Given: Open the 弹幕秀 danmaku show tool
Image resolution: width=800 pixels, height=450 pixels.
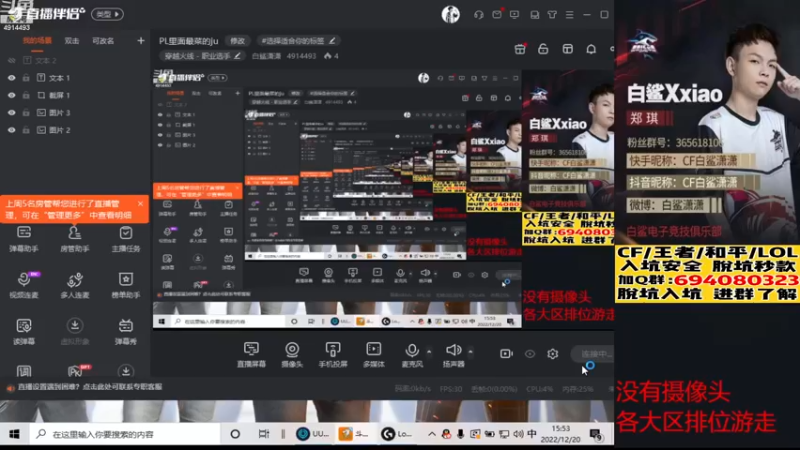Looking at the screenshot, I should tap(126, 331).
